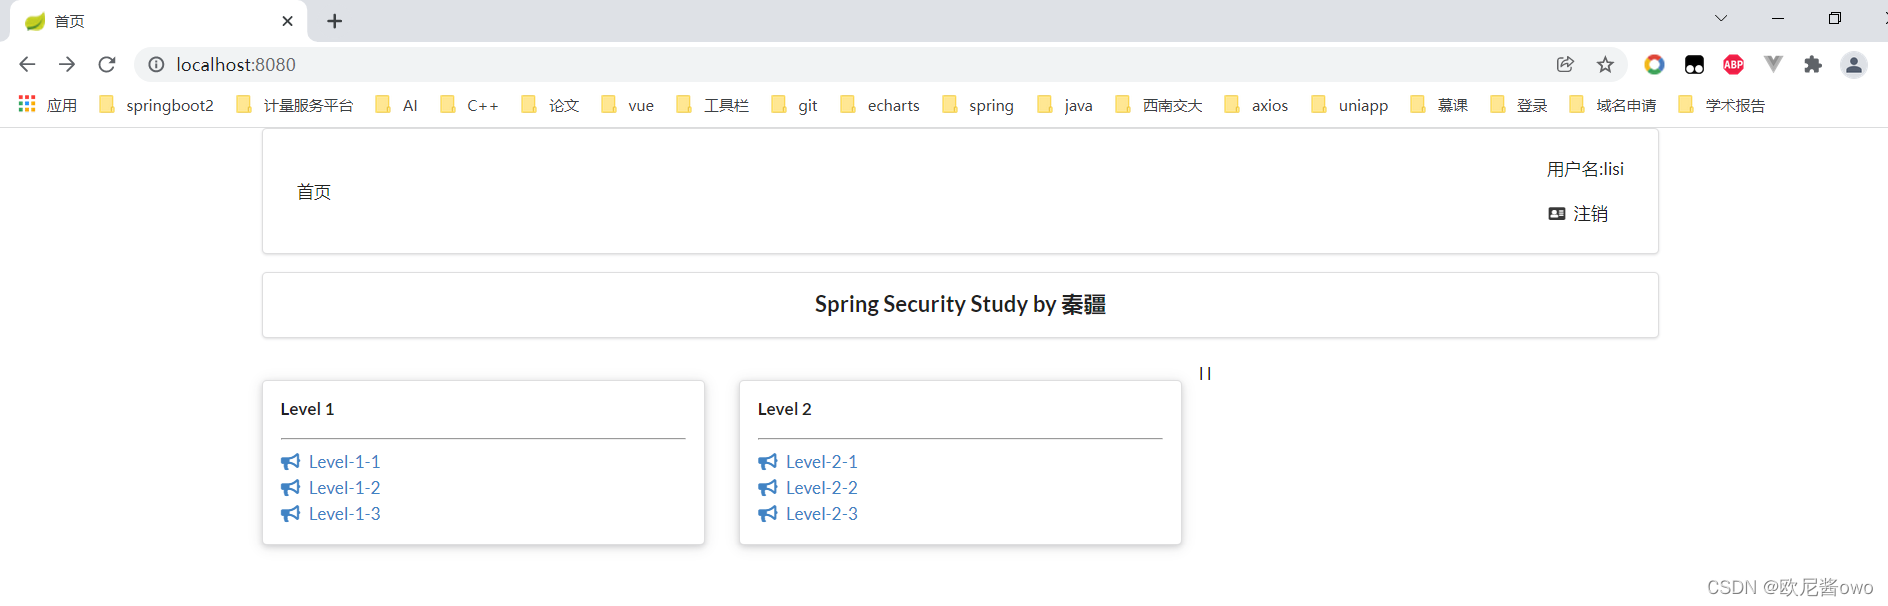Open the 学术报告 bookmark folder
The height and width of the screenshot is (606, 1888).
tap(1722, 105)
